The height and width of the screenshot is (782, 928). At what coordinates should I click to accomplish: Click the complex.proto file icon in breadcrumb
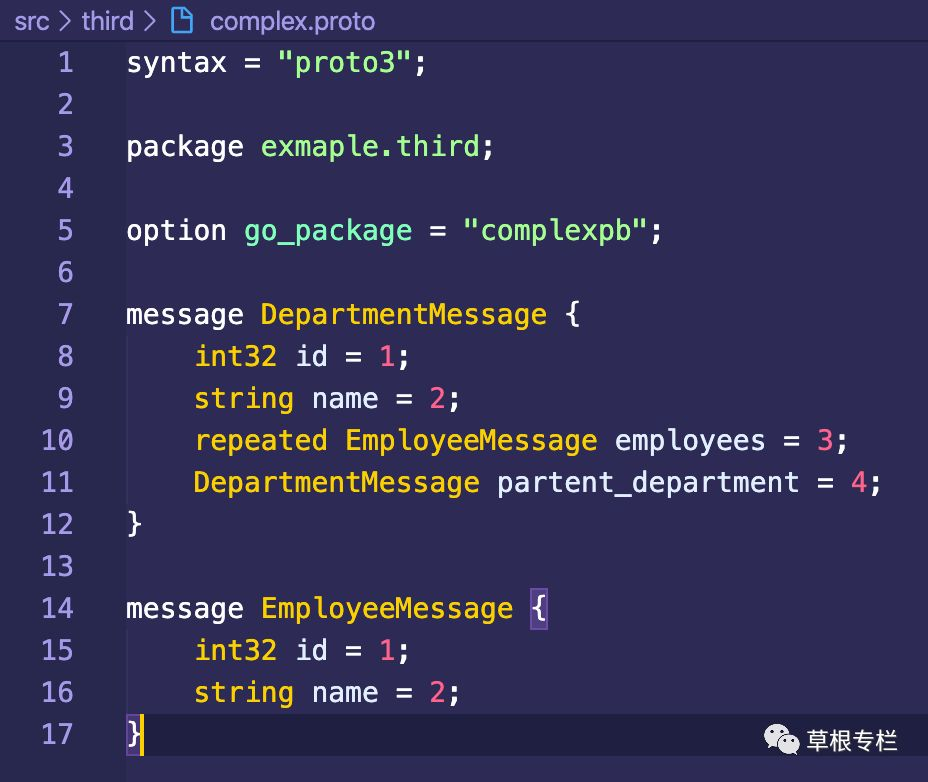[x=182, y=21]
